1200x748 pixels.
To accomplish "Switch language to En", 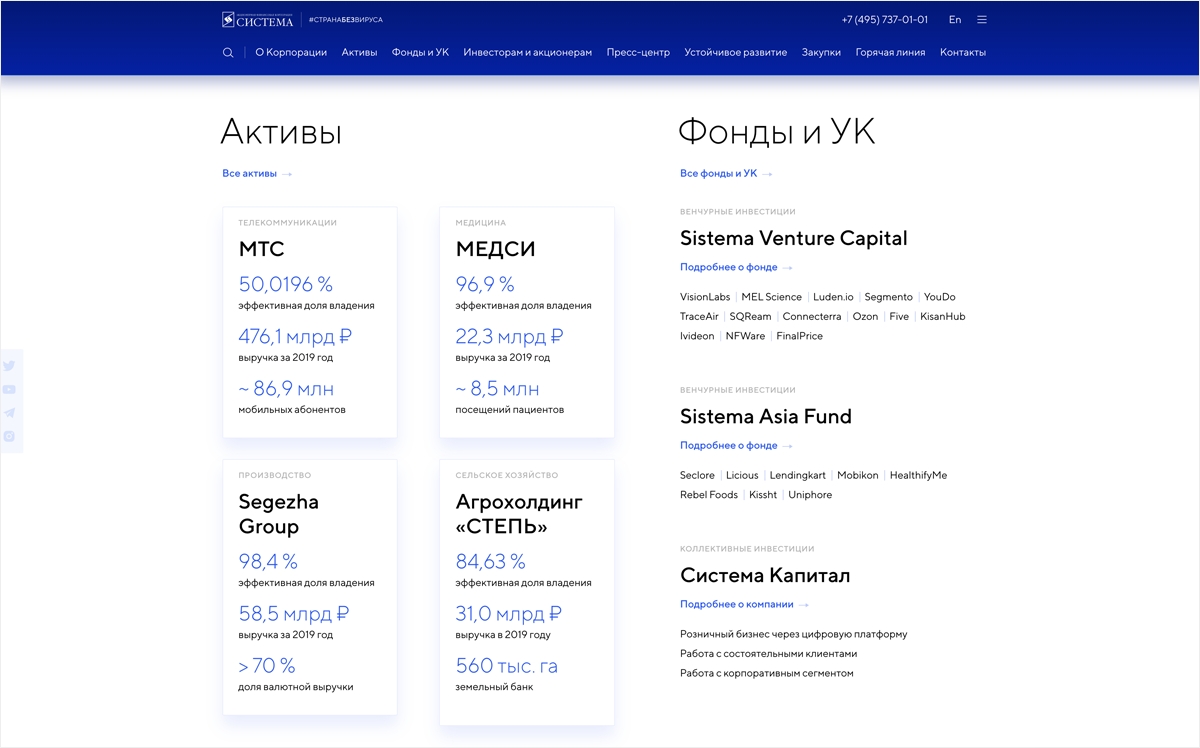I will click(955, 20).
